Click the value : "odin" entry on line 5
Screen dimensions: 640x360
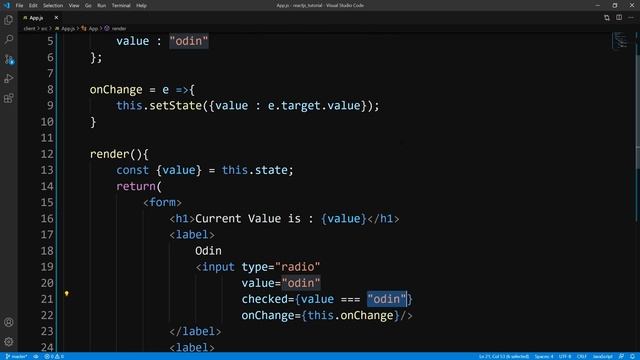[x=162, y=41]
